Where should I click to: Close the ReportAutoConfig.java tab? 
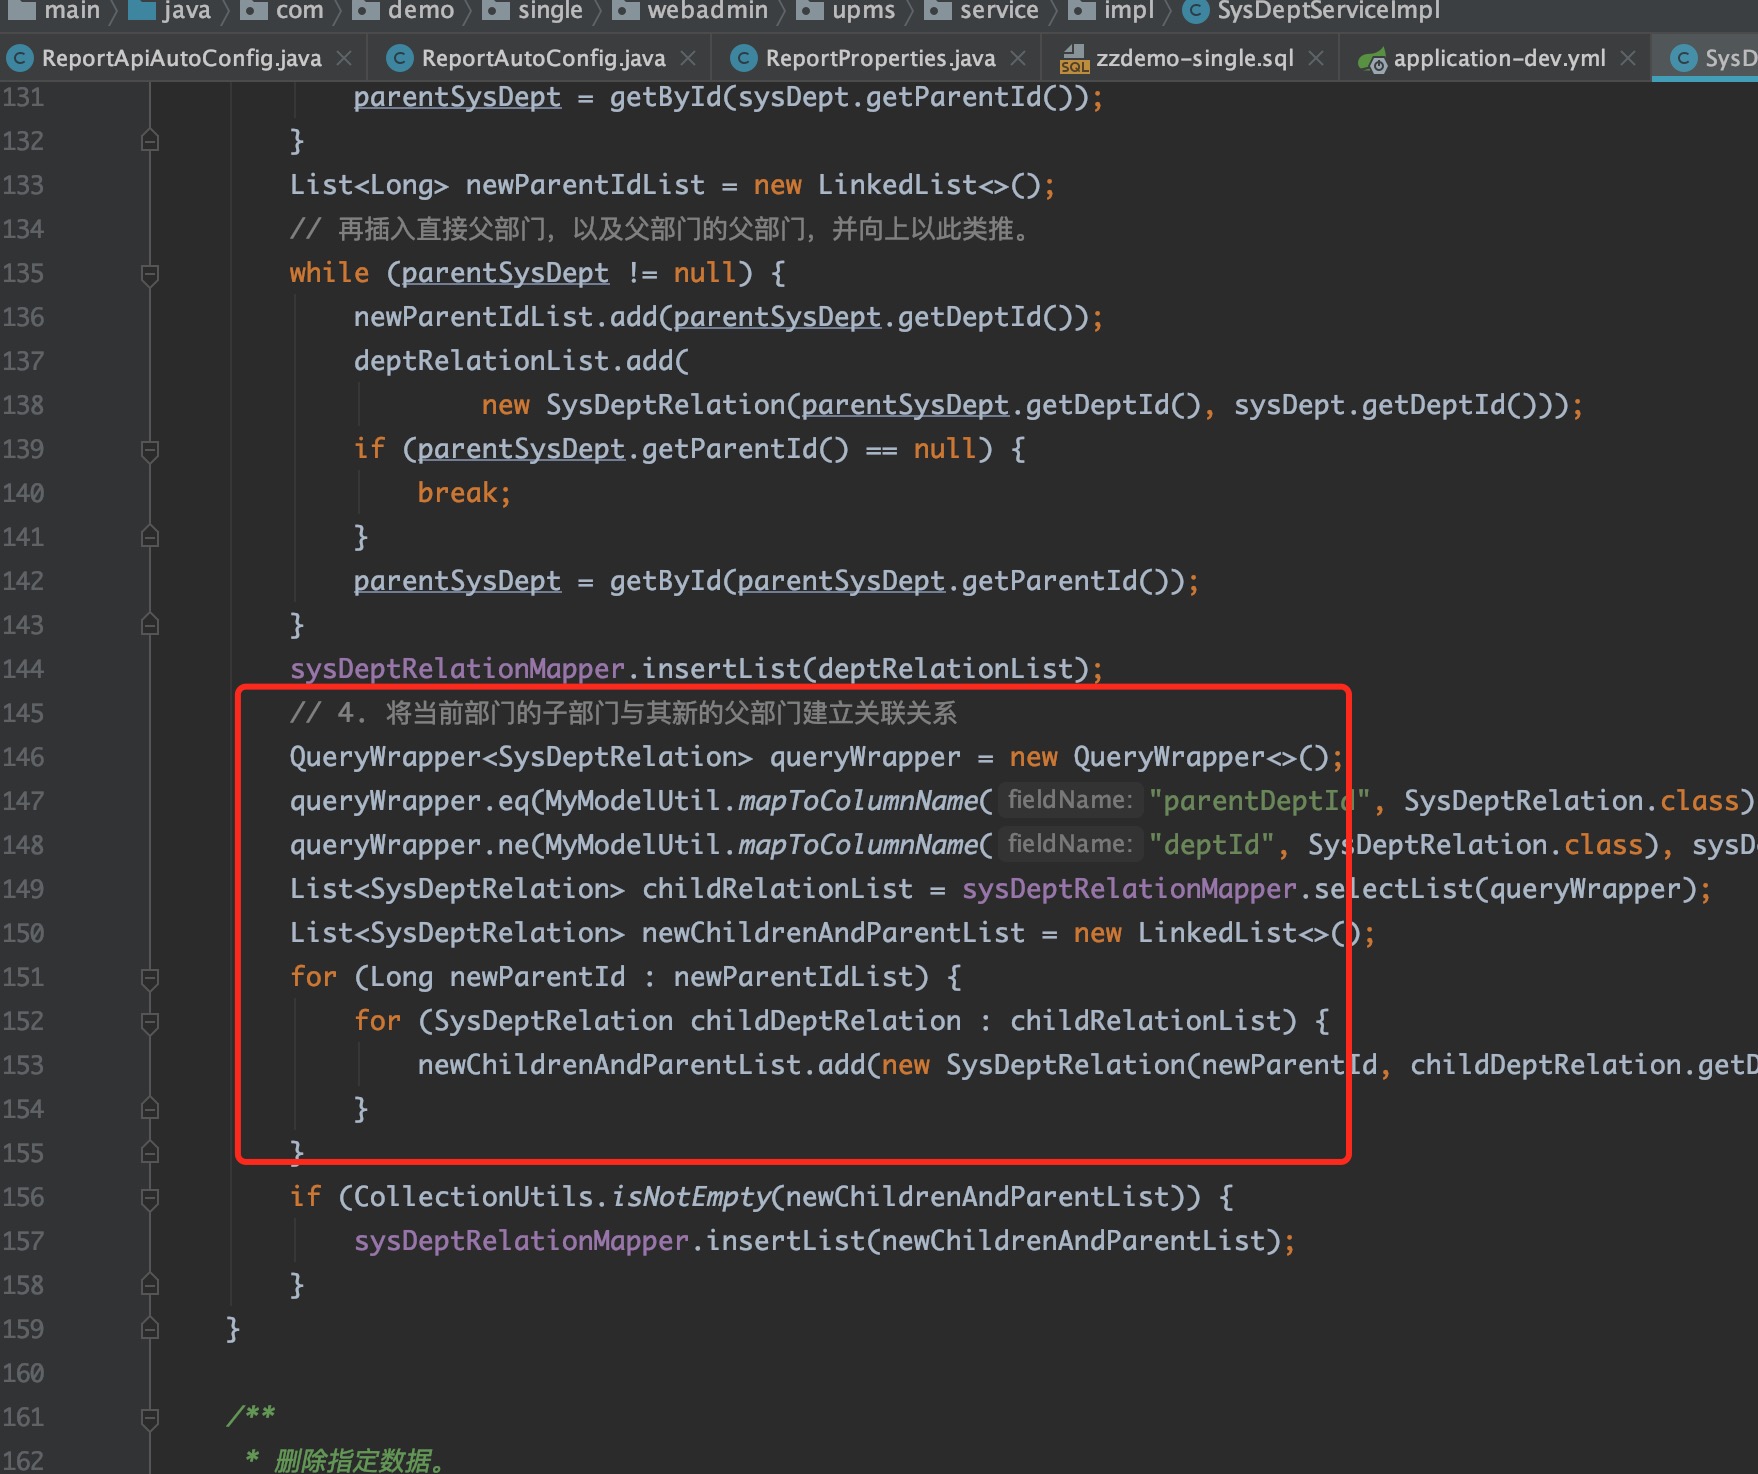[688, 58]
